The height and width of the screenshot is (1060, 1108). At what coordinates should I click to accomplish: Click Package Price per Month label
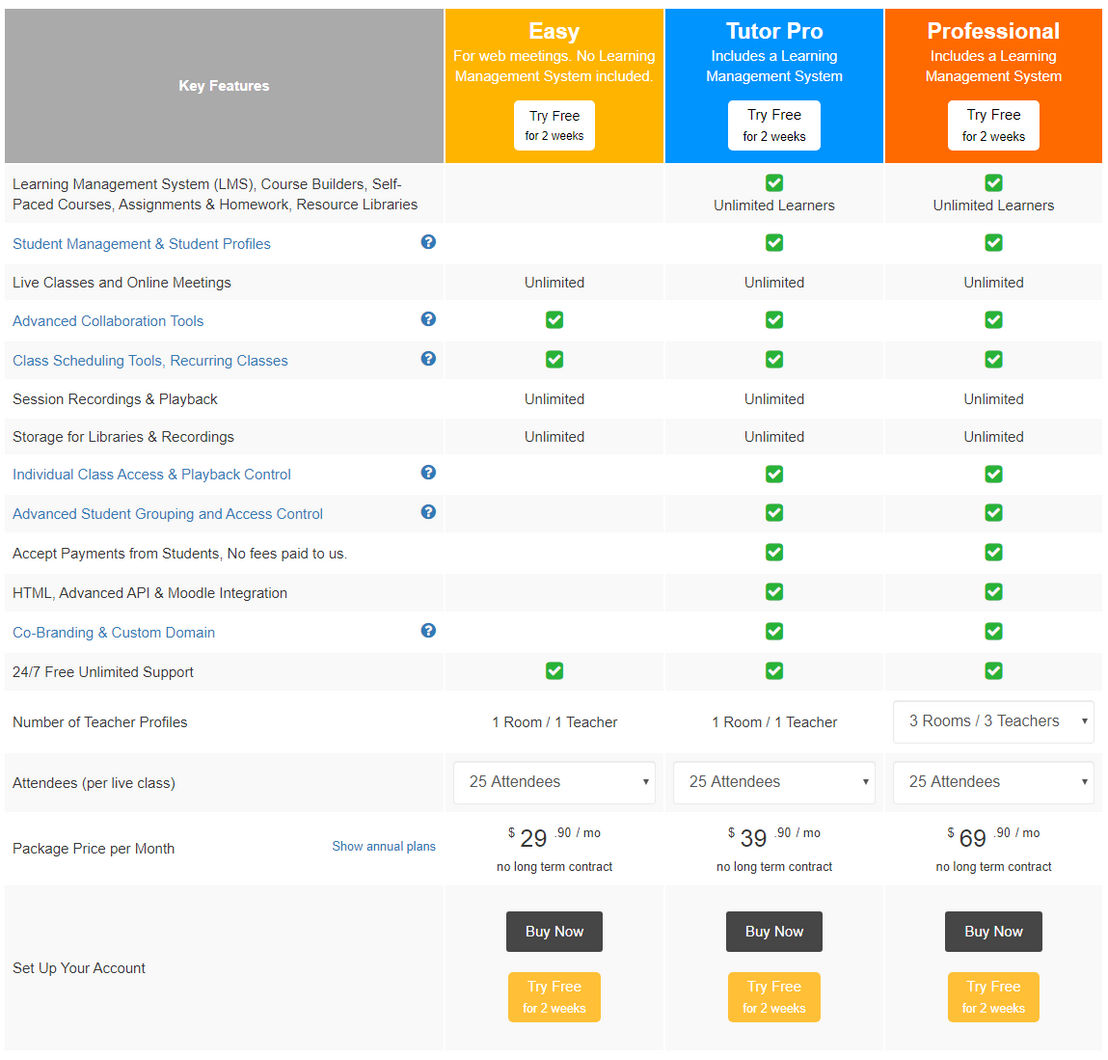(93, 849)
